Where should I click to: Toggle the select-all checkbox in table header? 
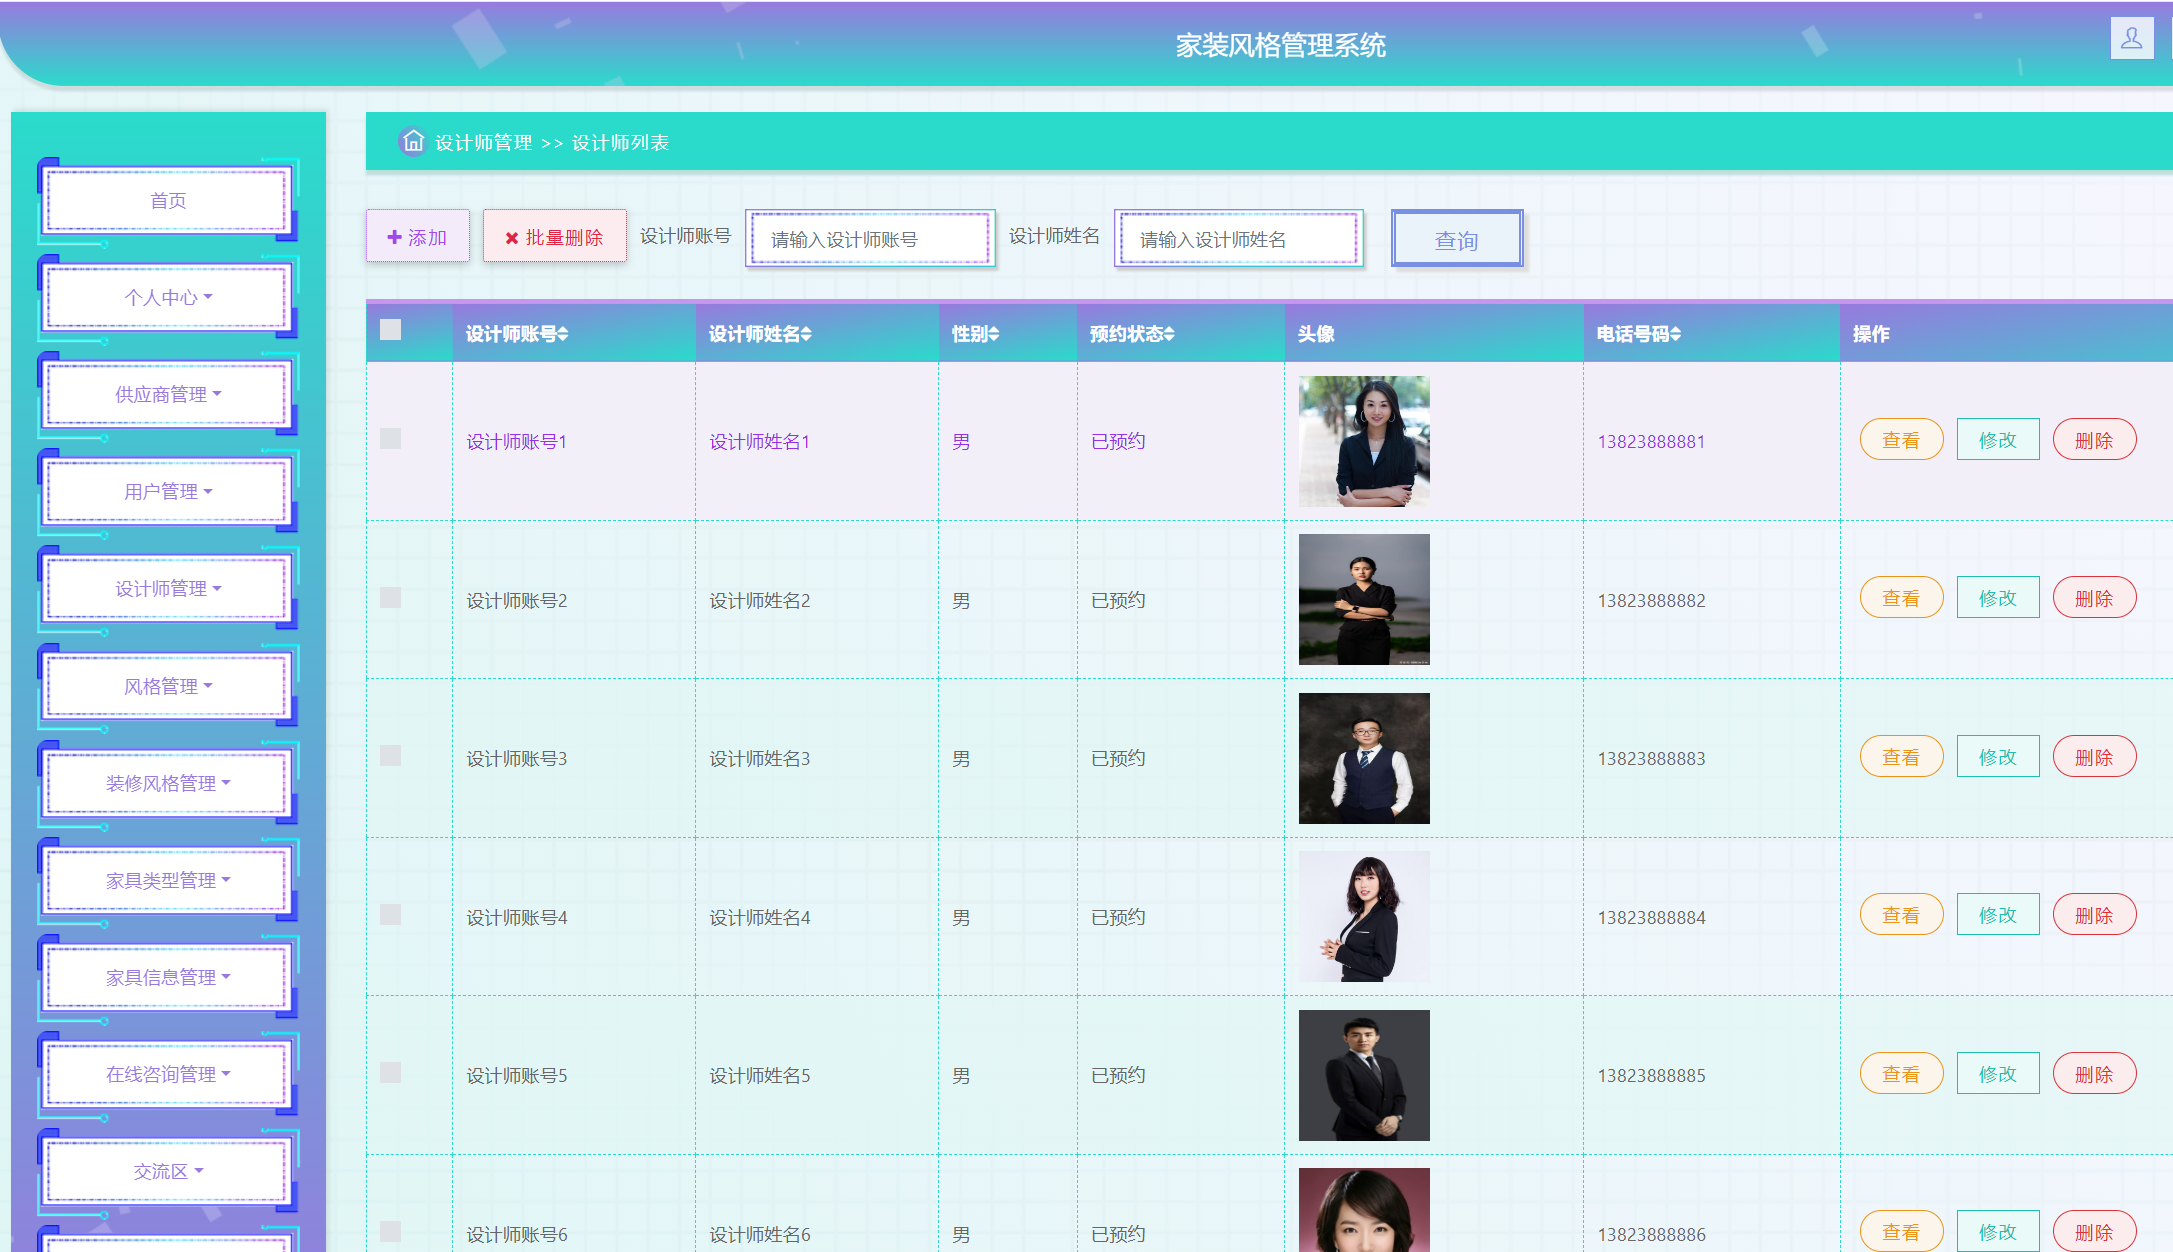391,330
